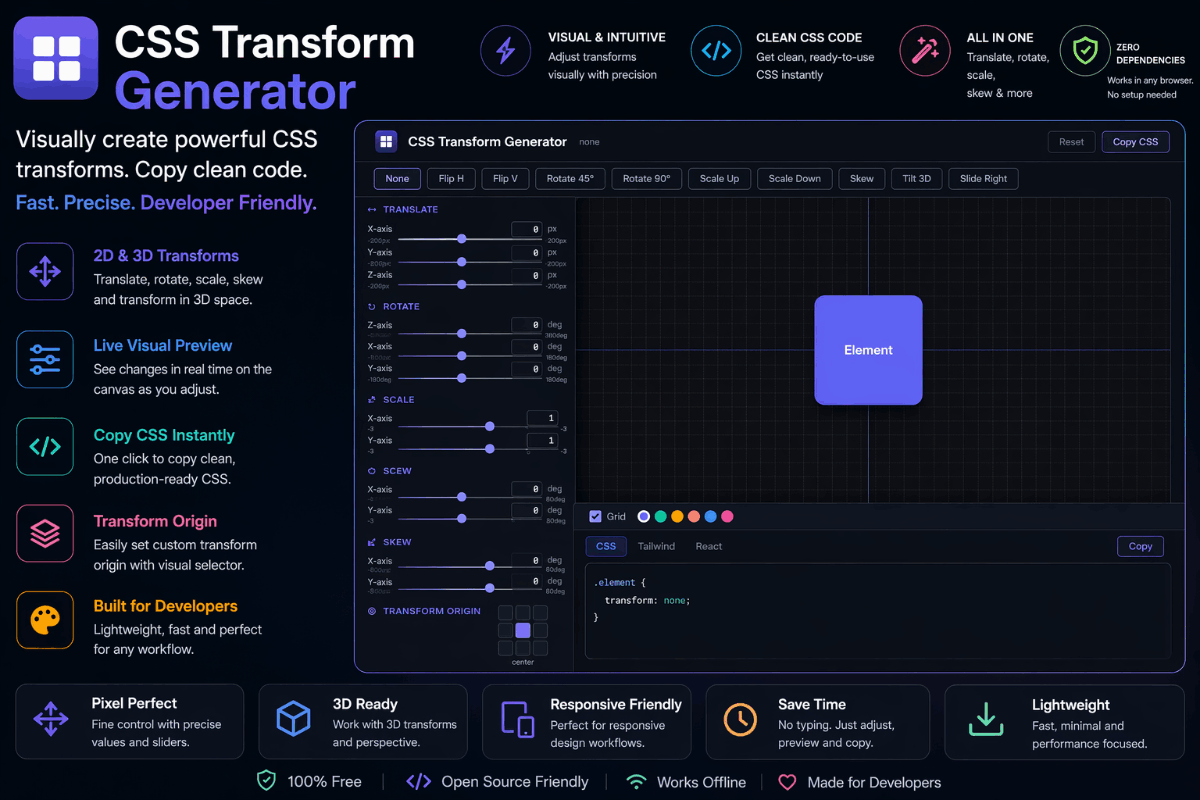Click the ROTATE section circular arrow icon
The height and width of the screenshot is (800, 1200).
point(372,307)
